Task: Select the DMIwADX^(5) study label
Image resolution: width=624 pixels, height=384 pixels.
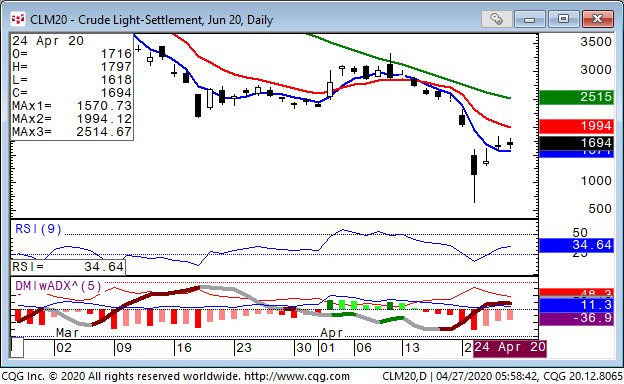Action: click(x=58, y=286)
